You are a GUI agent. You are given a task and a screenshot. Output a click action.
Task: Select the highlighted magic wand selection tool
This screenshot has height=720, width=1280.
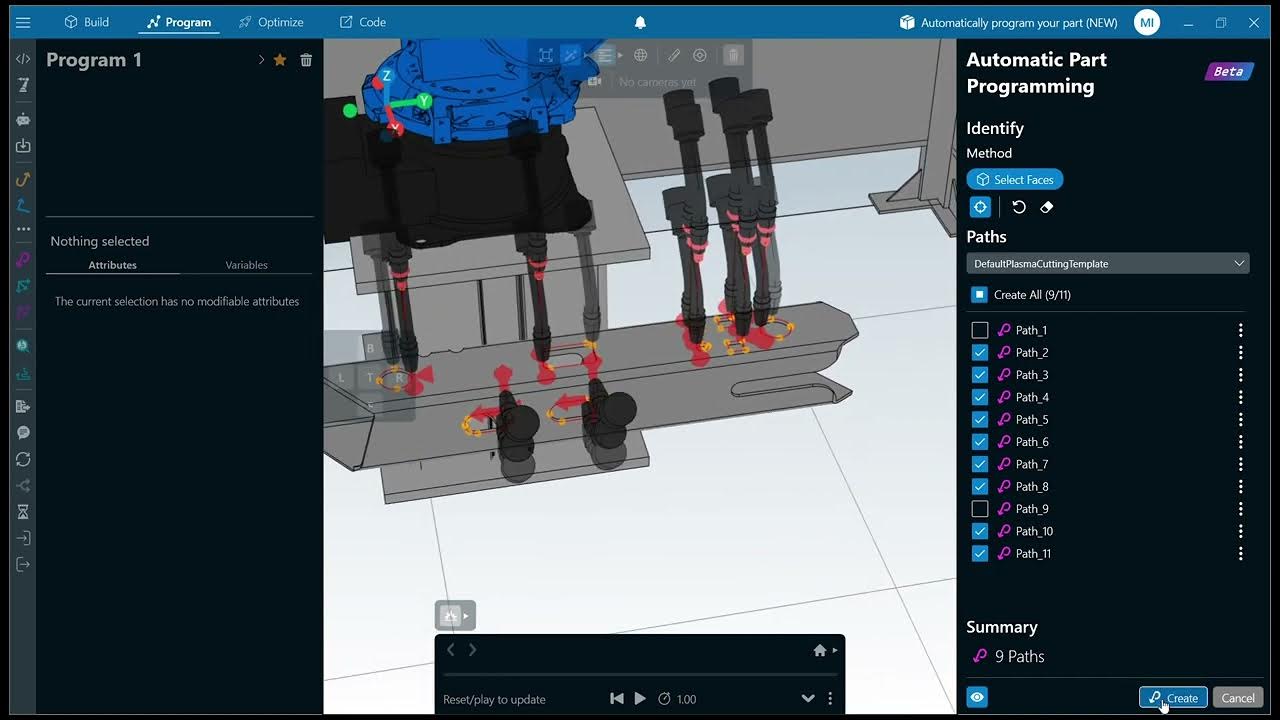(x=571, y=55)
